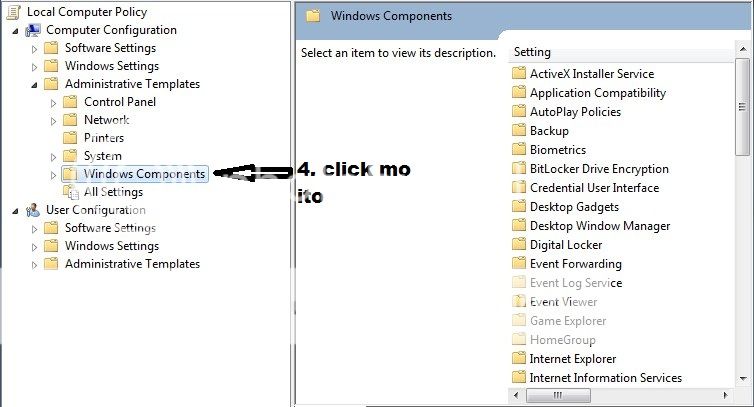
Task: Click the Internet Explorer folder icon
Action: tap(518, 359)
